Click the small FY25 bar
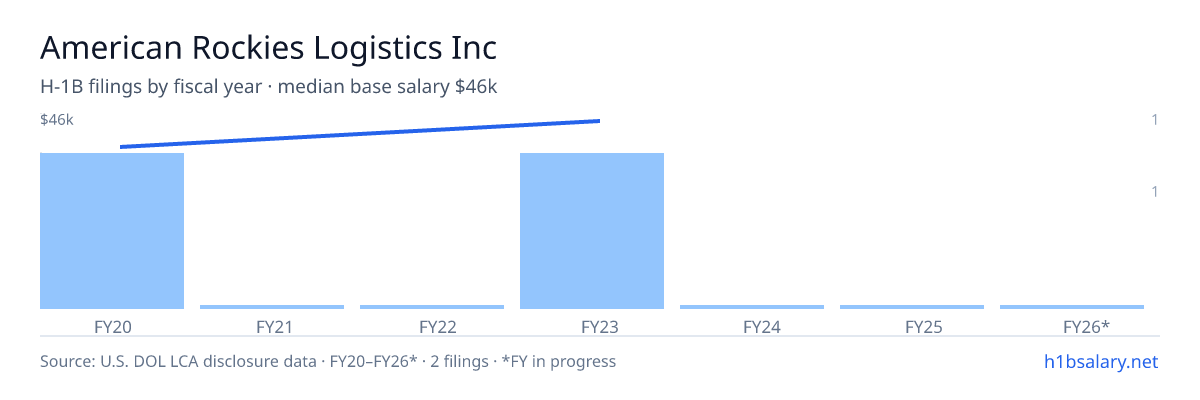The width and height of the screenshot is (1200, 400). tap(912, 307)
